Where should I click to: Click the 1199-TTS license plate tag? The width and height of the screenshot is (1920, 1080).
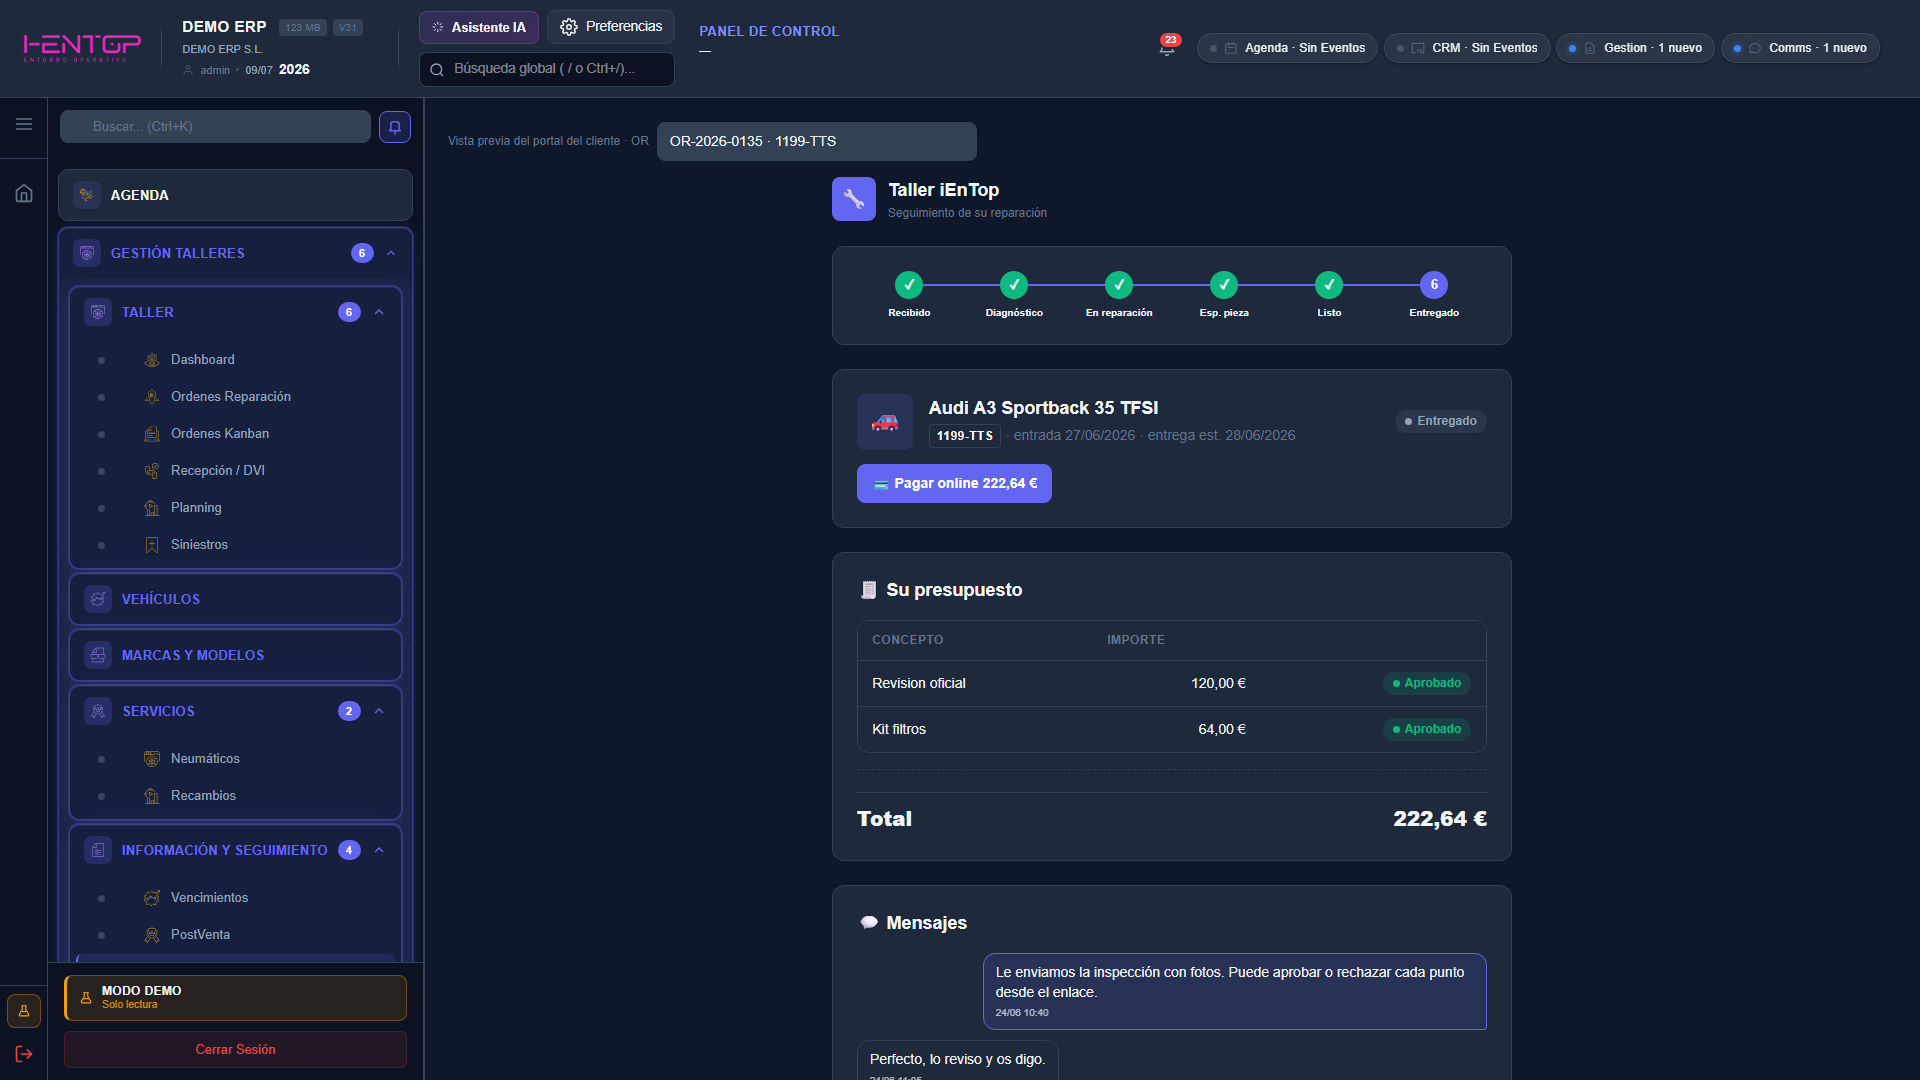coord(965,436)
